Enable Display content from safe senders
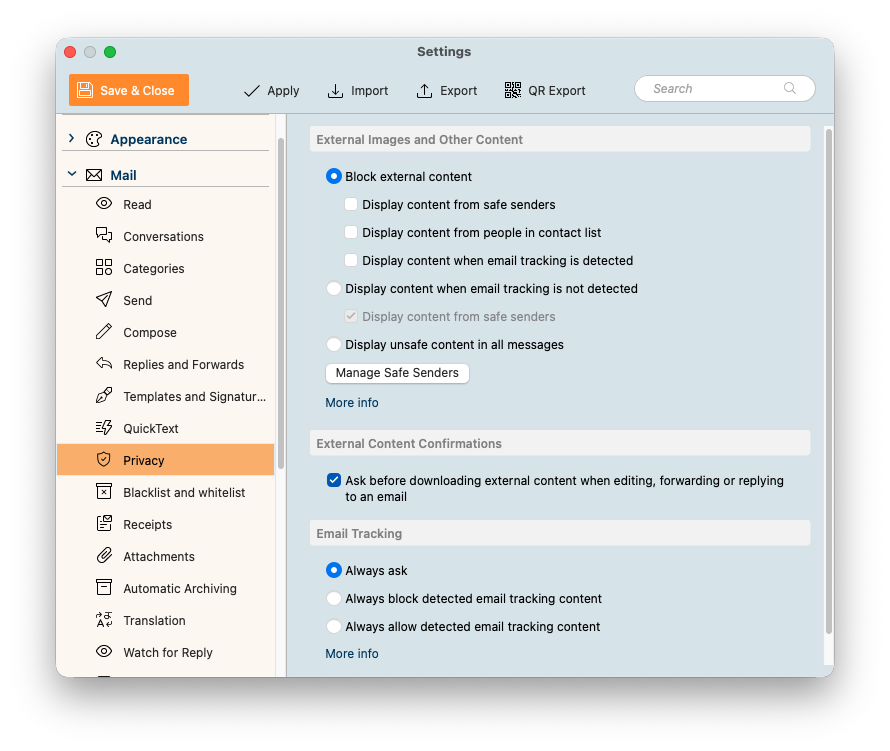 click(x=351, y=205)
